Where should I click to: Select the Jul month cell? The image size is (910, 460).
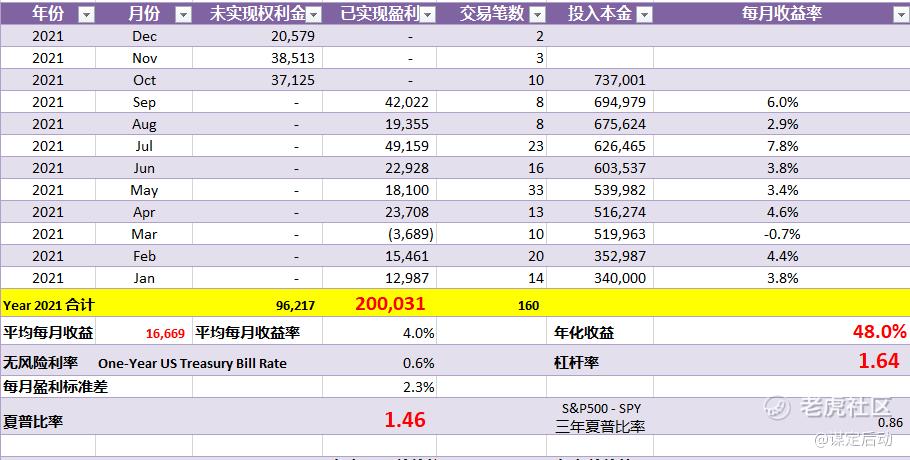(x=144, y=146)
